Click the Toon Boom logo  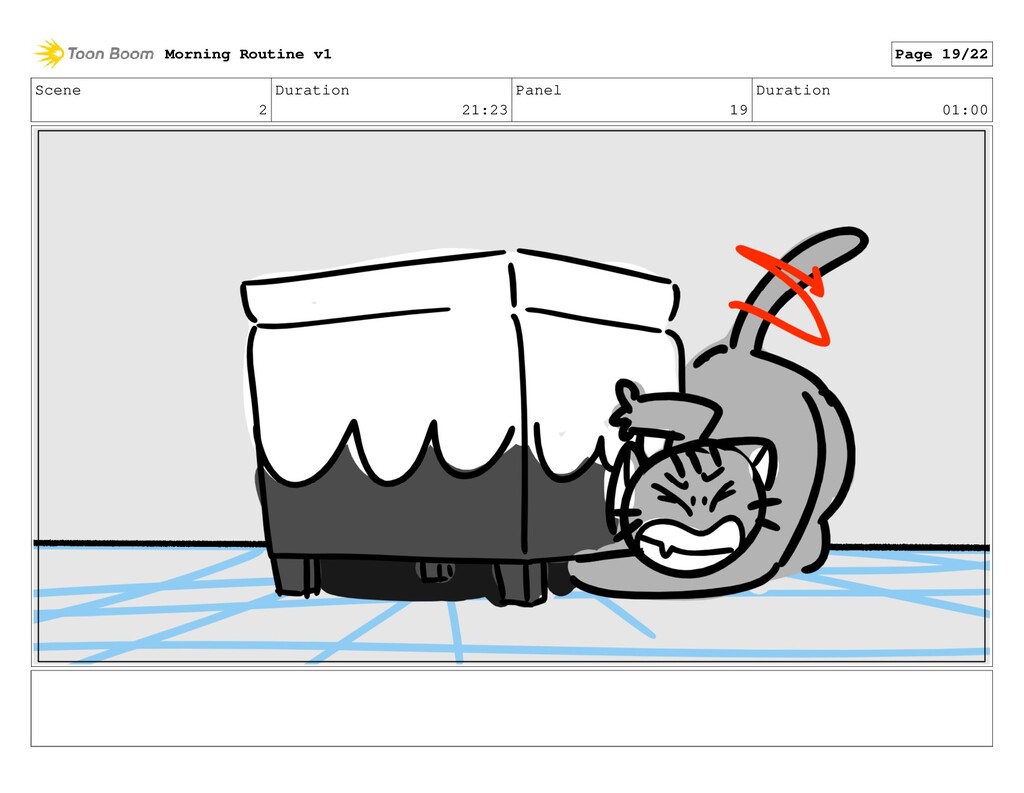point(94,54)
